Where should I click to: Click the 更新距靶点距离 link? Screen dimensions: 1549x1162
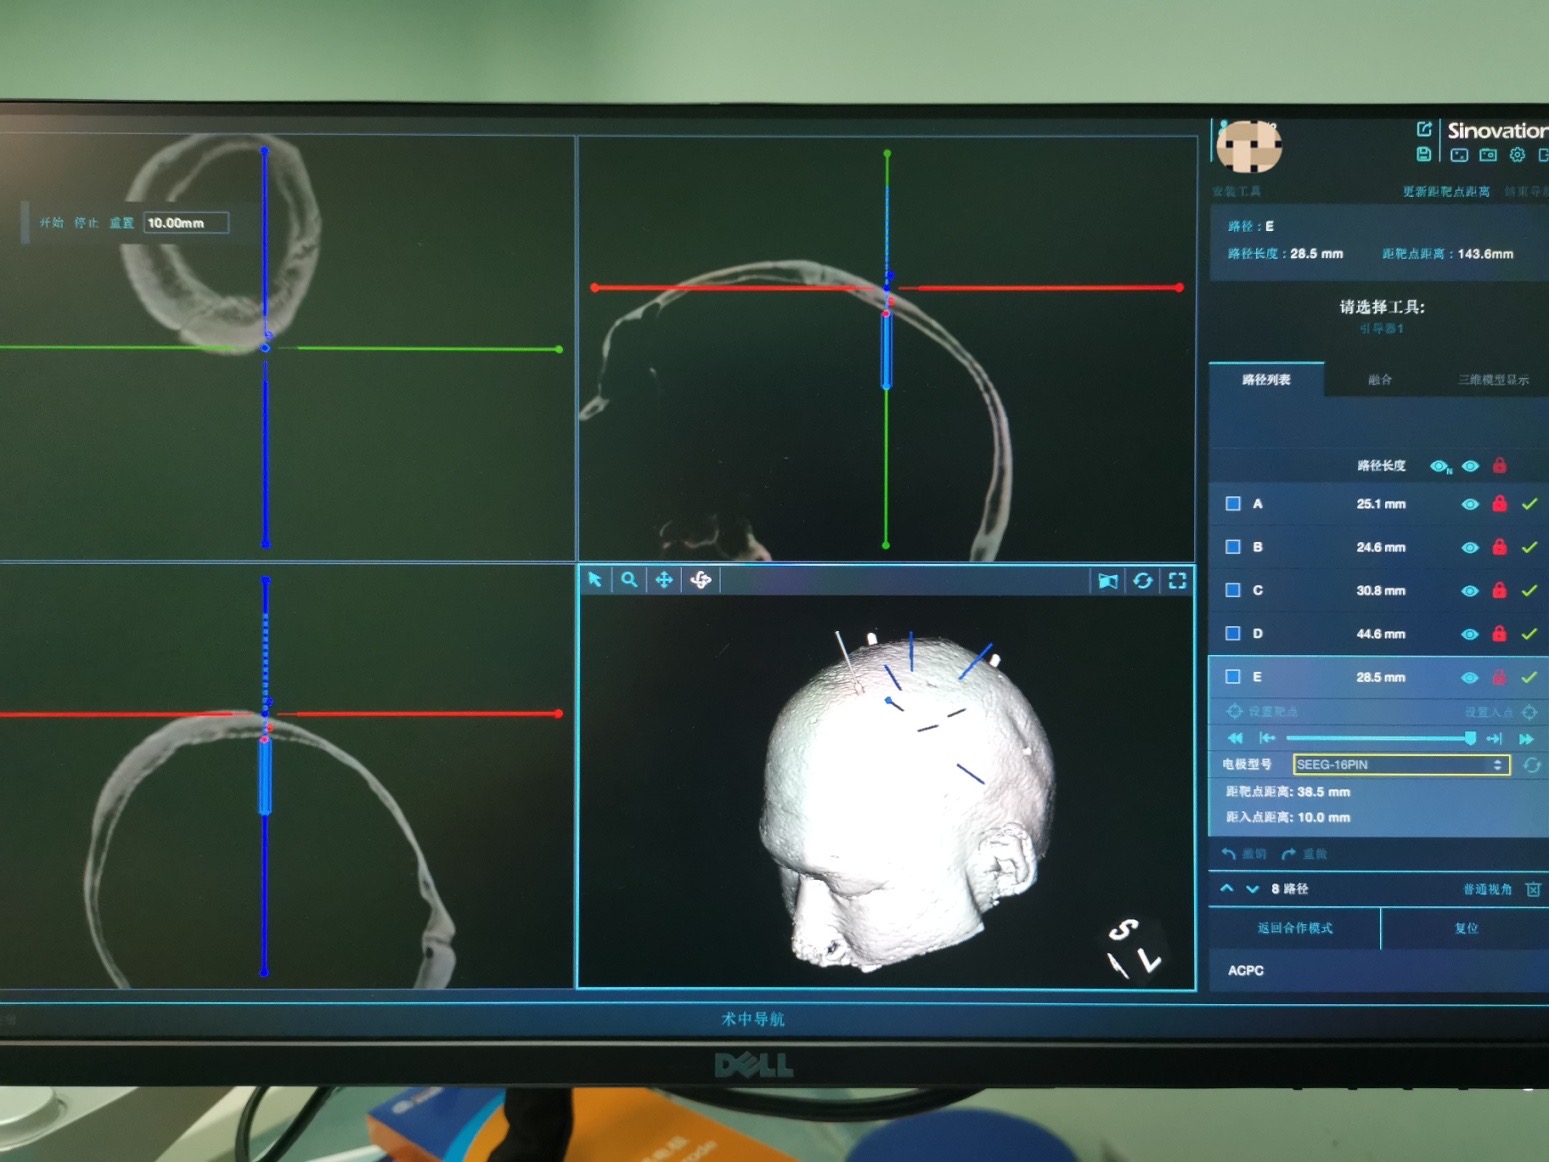click(x=1446, y=192)
